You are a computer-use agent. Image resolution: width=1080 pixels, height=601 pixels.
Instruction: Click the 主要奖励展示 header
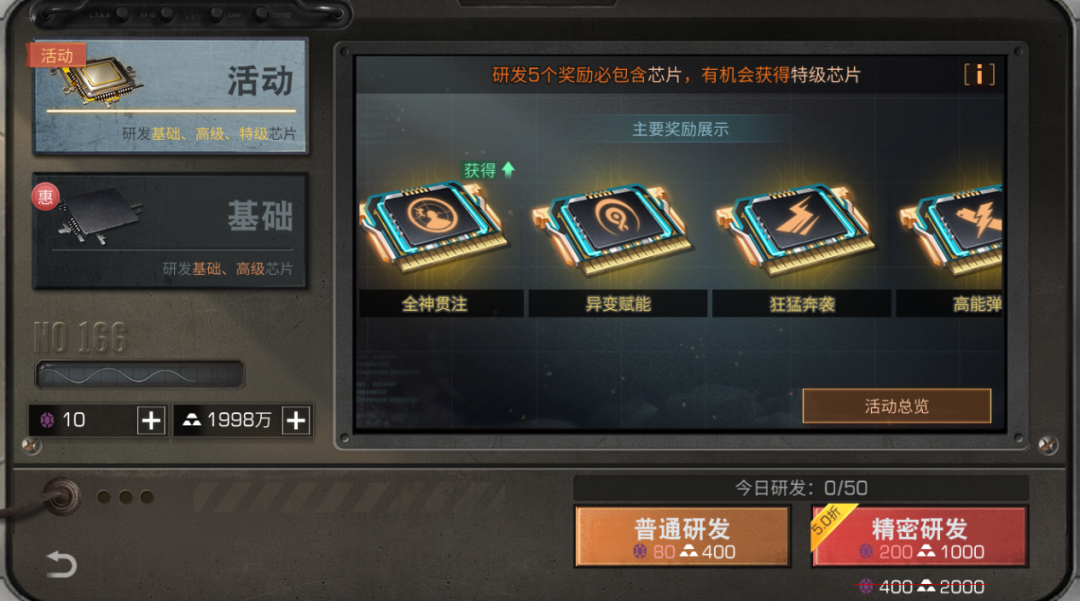pyautogui.click(x=681, y=129)
